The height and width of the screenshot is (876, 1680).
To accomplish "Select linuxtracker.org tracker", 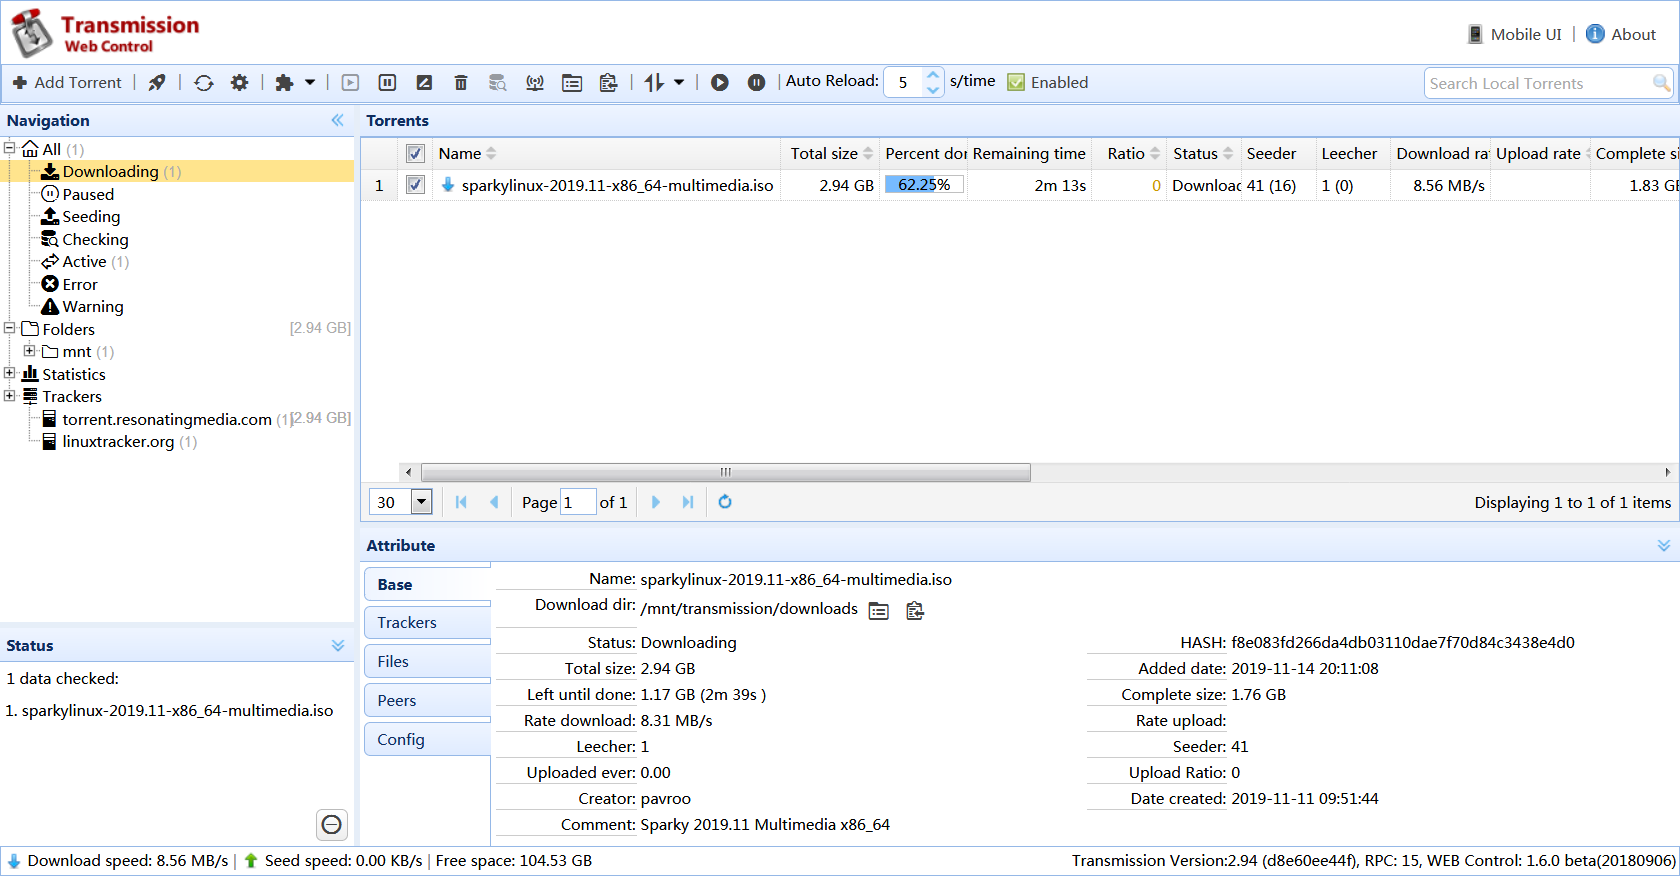I will 118,441.
